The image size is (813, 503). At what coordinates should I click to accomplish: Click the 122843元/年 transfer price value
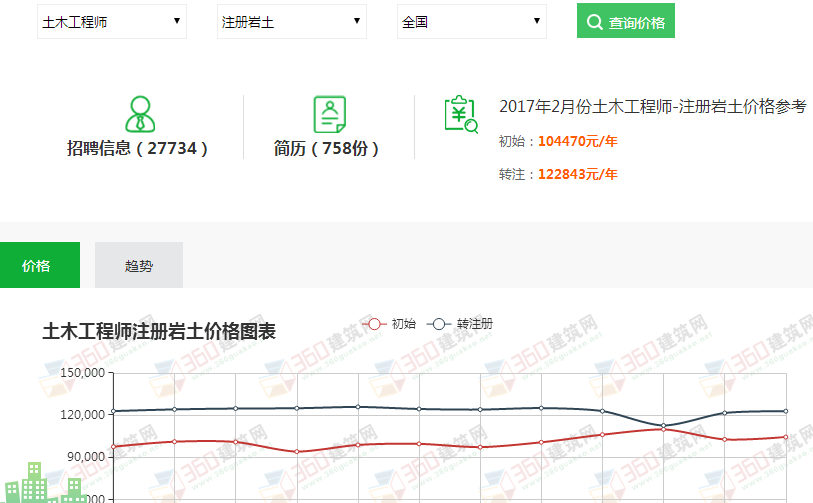click(577, 174)
